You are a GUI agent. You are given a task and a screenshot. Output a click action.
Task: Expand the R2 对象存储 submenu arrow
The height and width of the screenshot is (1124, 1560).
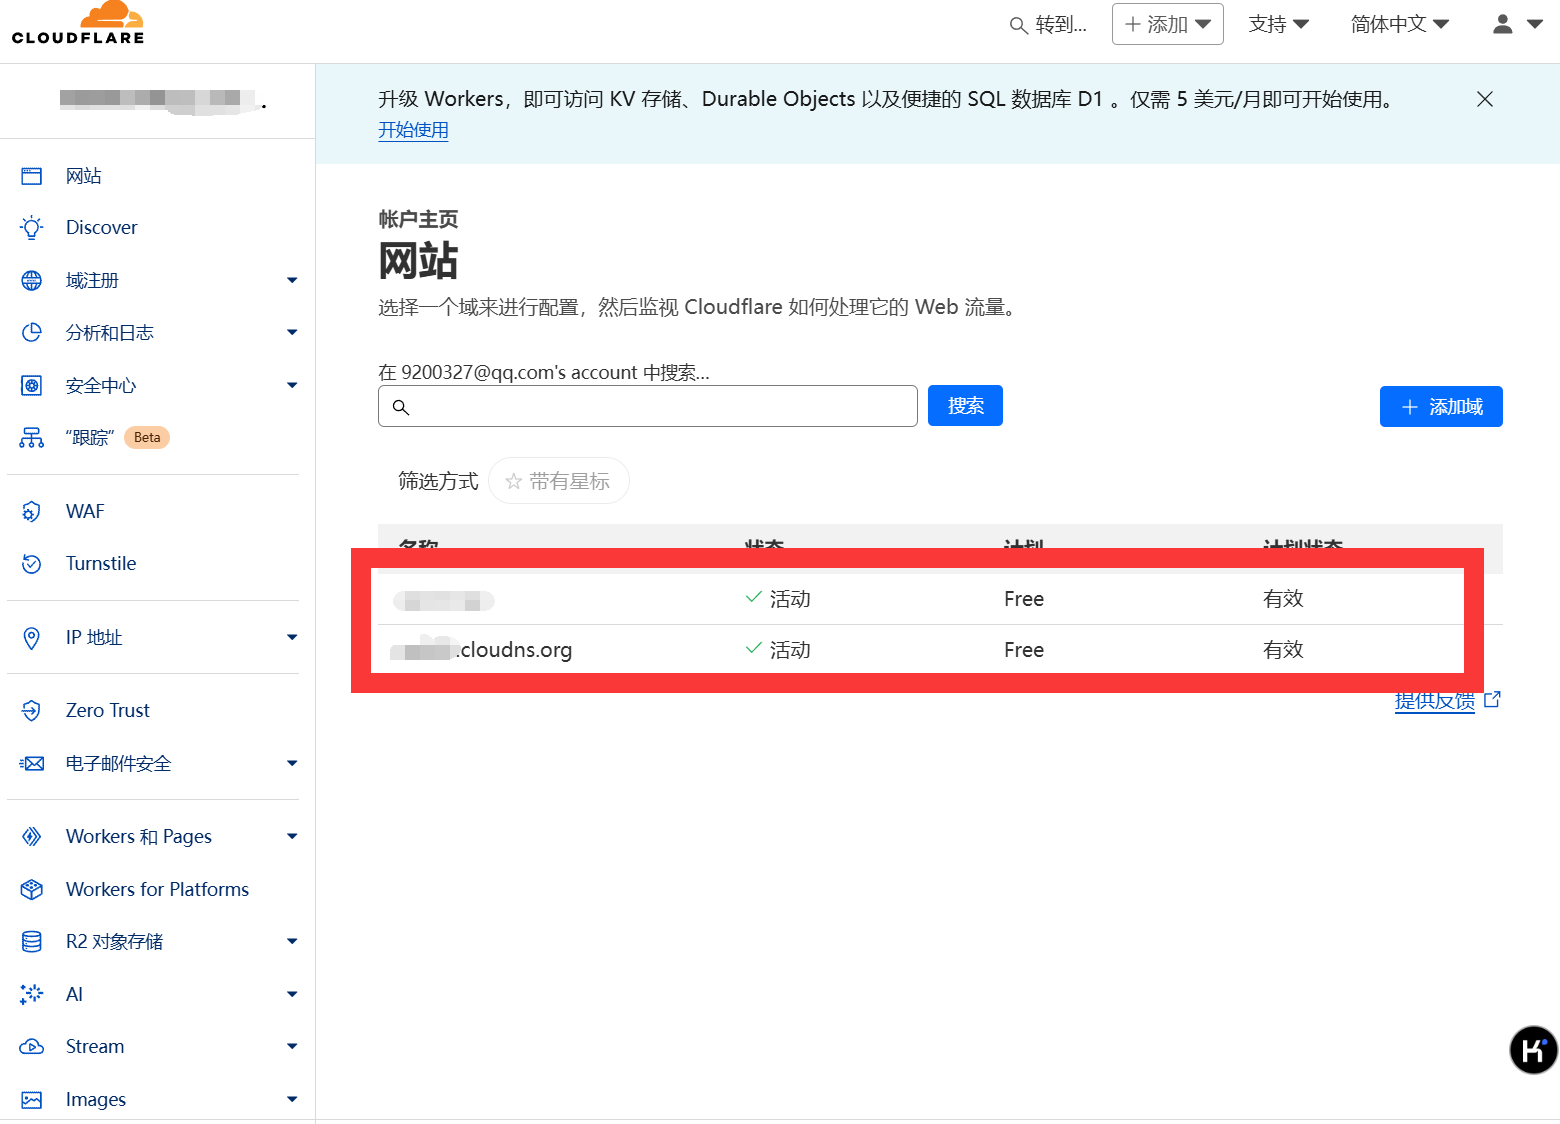tap(292, 942)
